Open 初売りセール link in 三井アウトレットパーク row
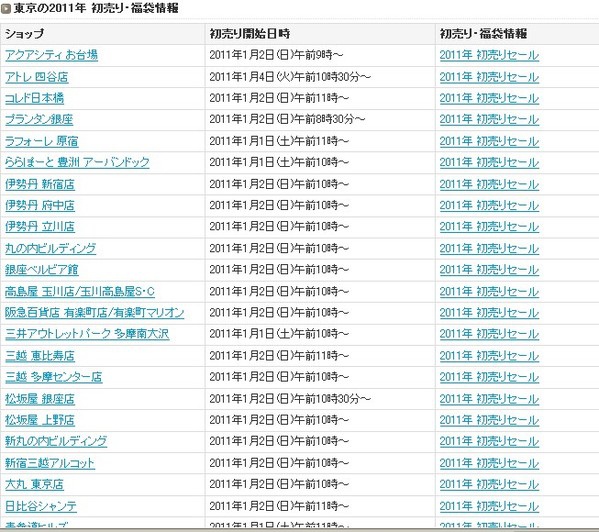The width and height of the screenshot is (599, 532). point(489,334)
